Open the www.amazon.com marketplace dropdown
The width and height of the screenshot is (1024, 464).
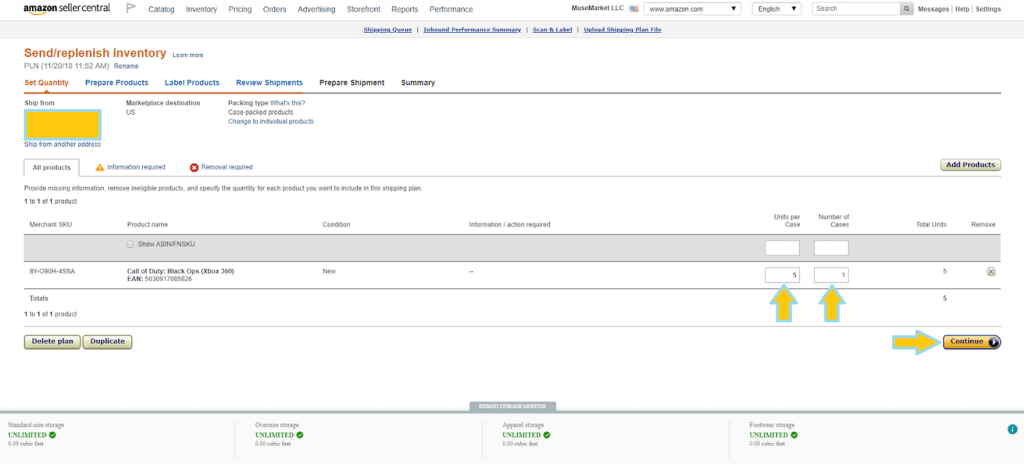click(x=692, y=9)
